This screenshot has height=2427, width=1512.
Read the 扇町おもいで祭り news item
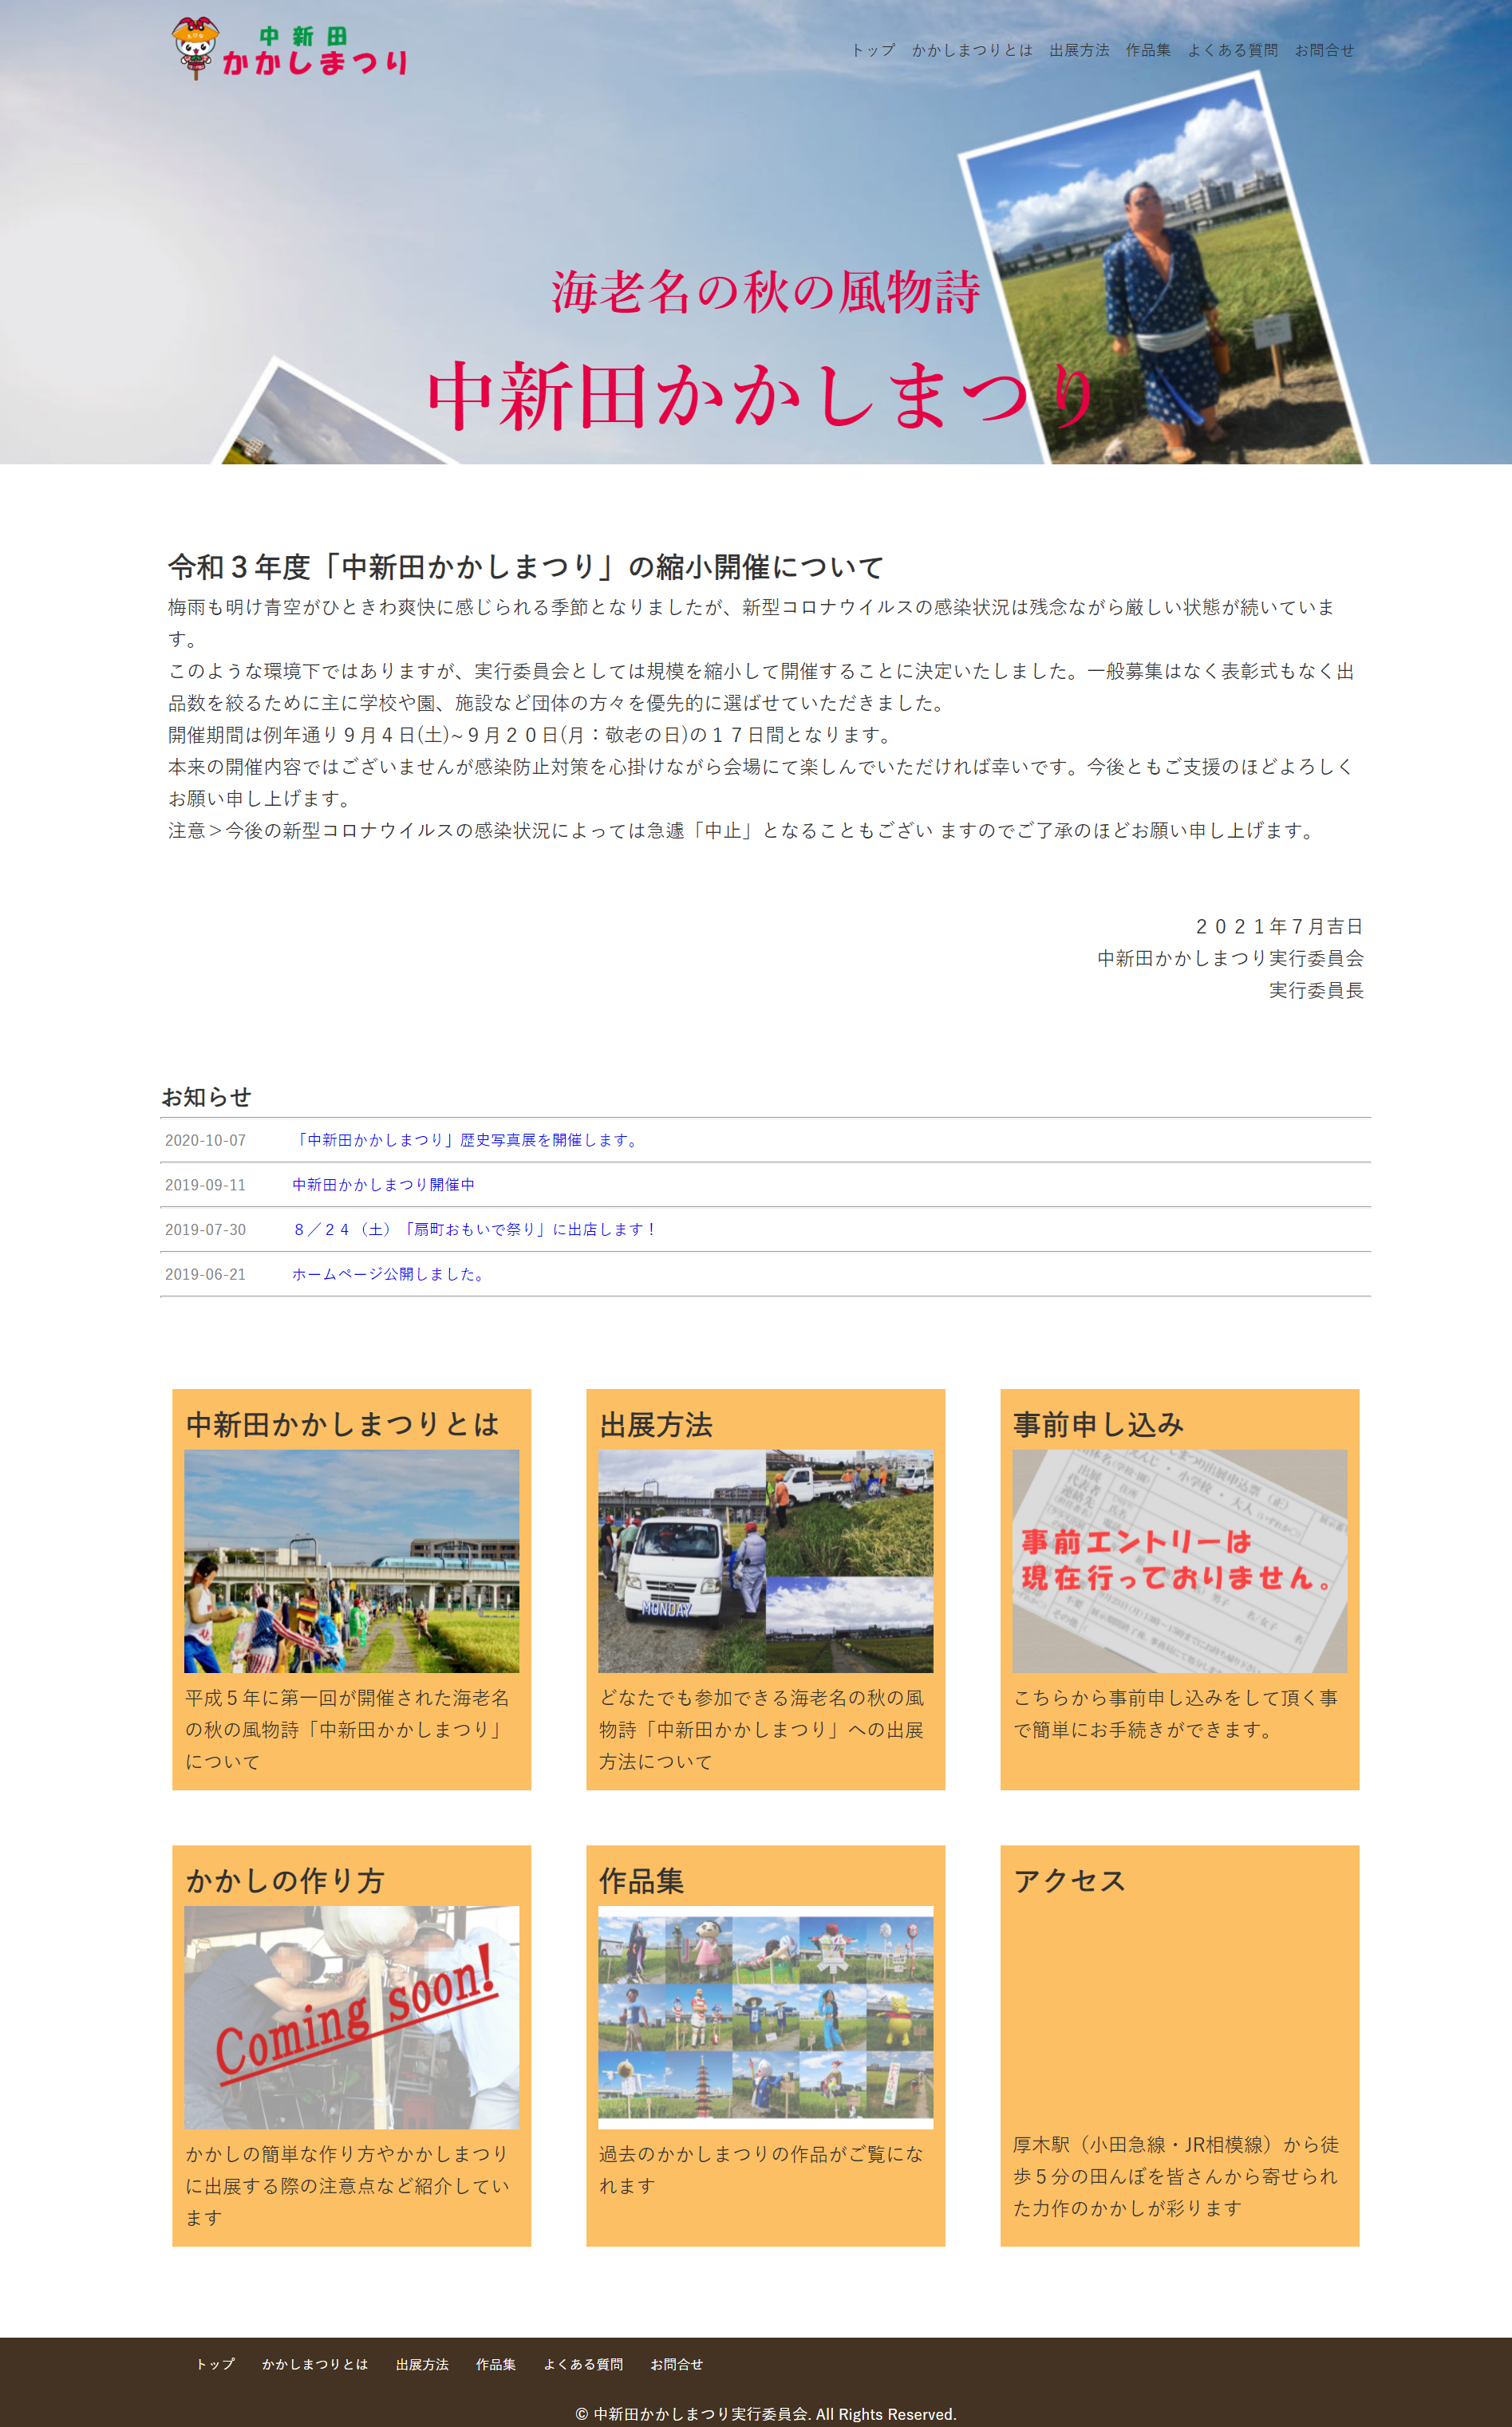coord(475,1230)
